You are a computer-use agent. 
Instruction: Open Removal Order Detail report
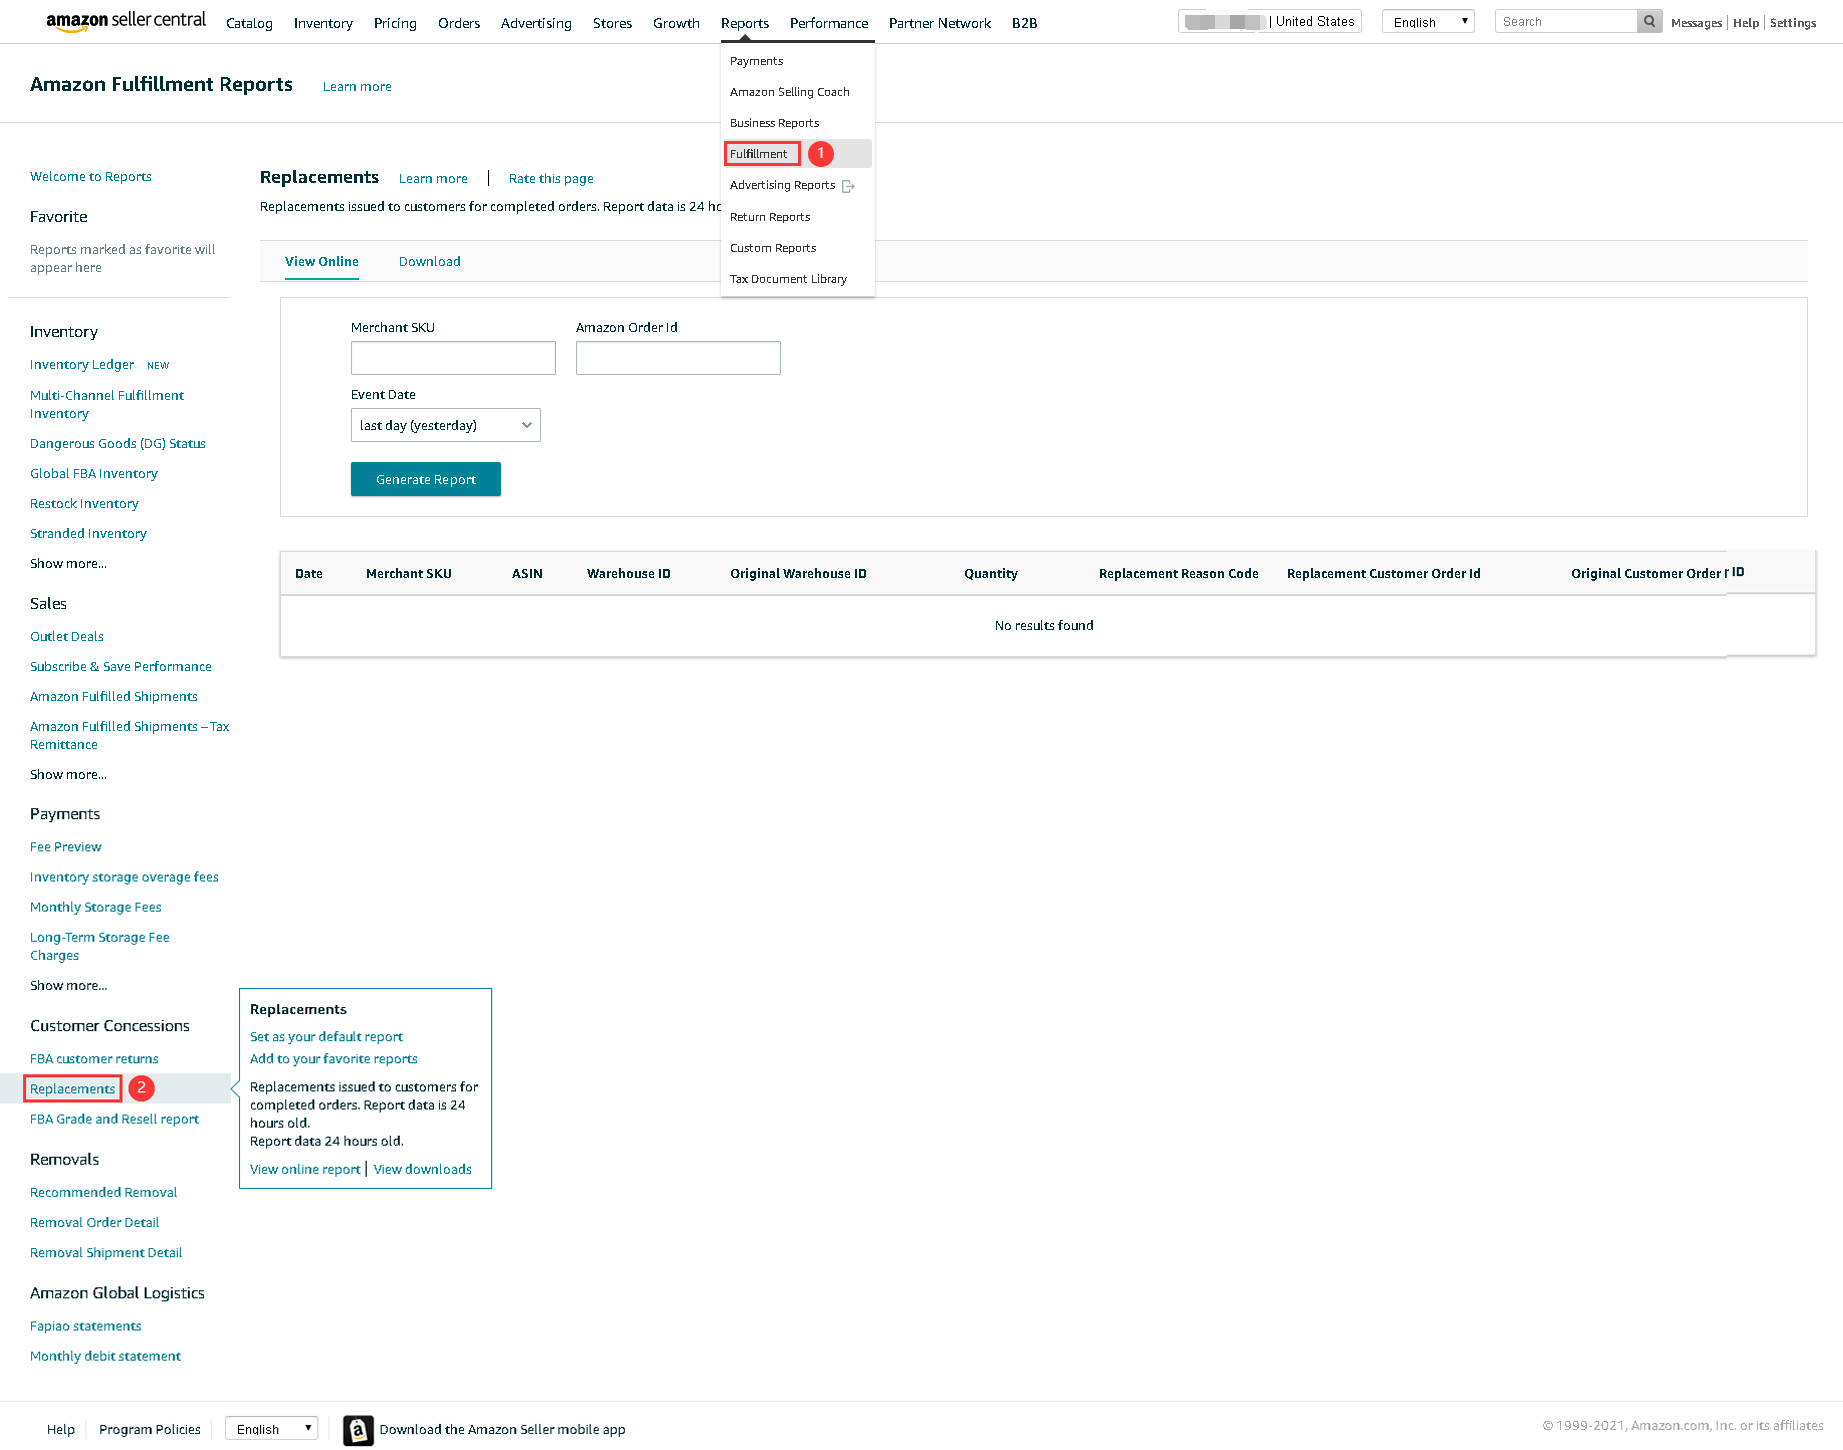(x=95, y=1223)
